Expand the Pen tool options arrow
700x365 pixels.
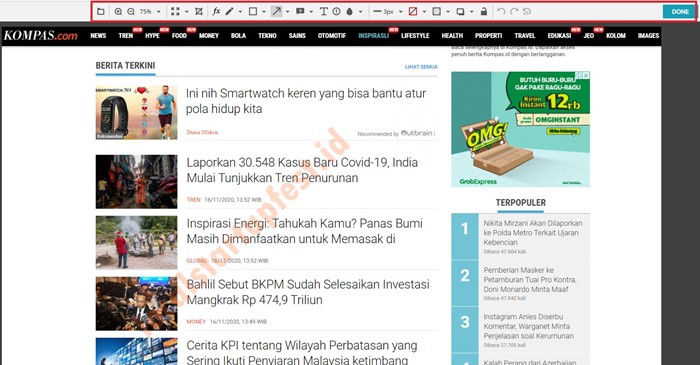click(x=240, y=12)
